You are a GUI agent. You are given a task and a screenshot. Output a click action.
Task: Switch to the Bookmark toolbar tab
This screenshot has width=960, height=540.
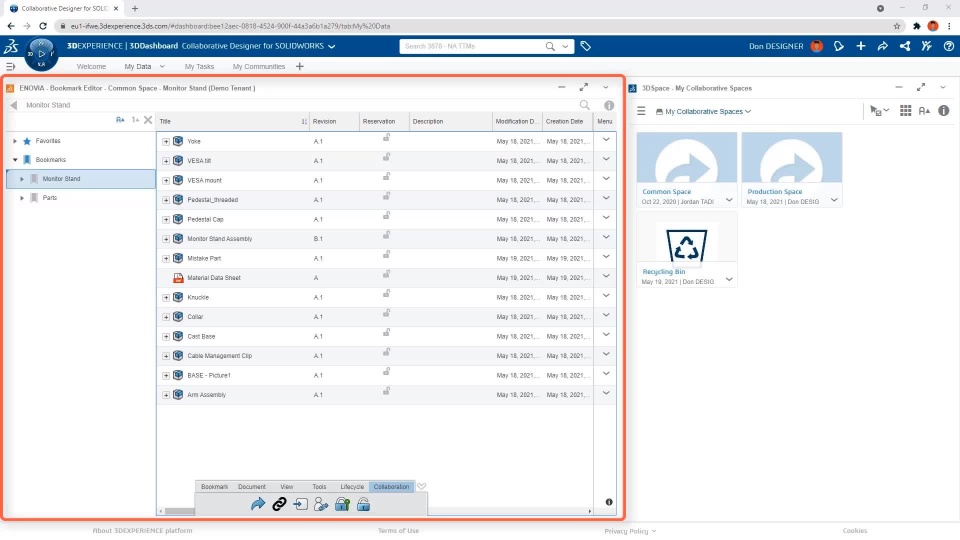click(214, 487)
